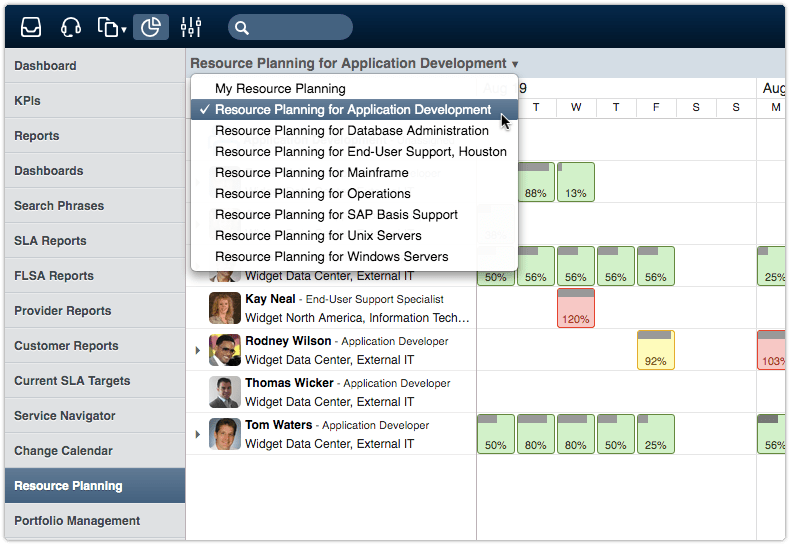Viewport: 790px width, 545px height.
Task: Go to Change Calendar in sidebar
Action: (x=63, y=451)
